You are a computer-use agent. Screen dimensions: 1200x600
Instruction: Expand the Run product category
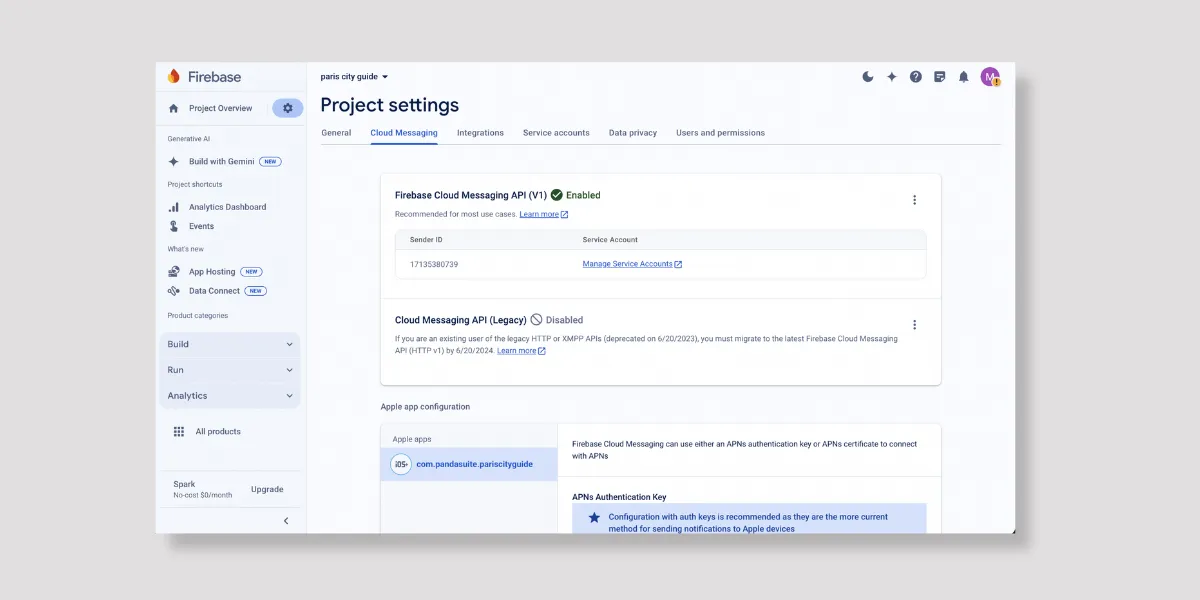coord(230,370)
